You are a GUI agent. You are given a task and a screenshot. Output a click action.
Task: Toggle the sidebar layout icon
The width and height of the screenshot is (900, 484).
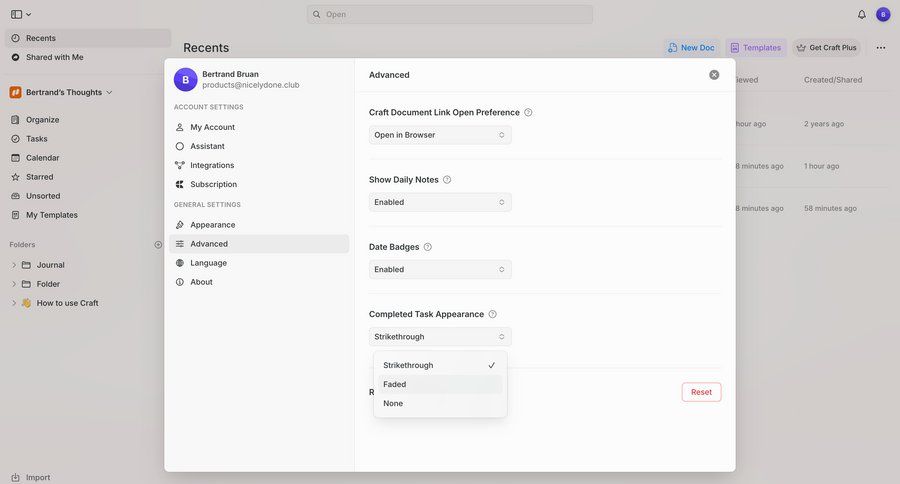[16, 14]
